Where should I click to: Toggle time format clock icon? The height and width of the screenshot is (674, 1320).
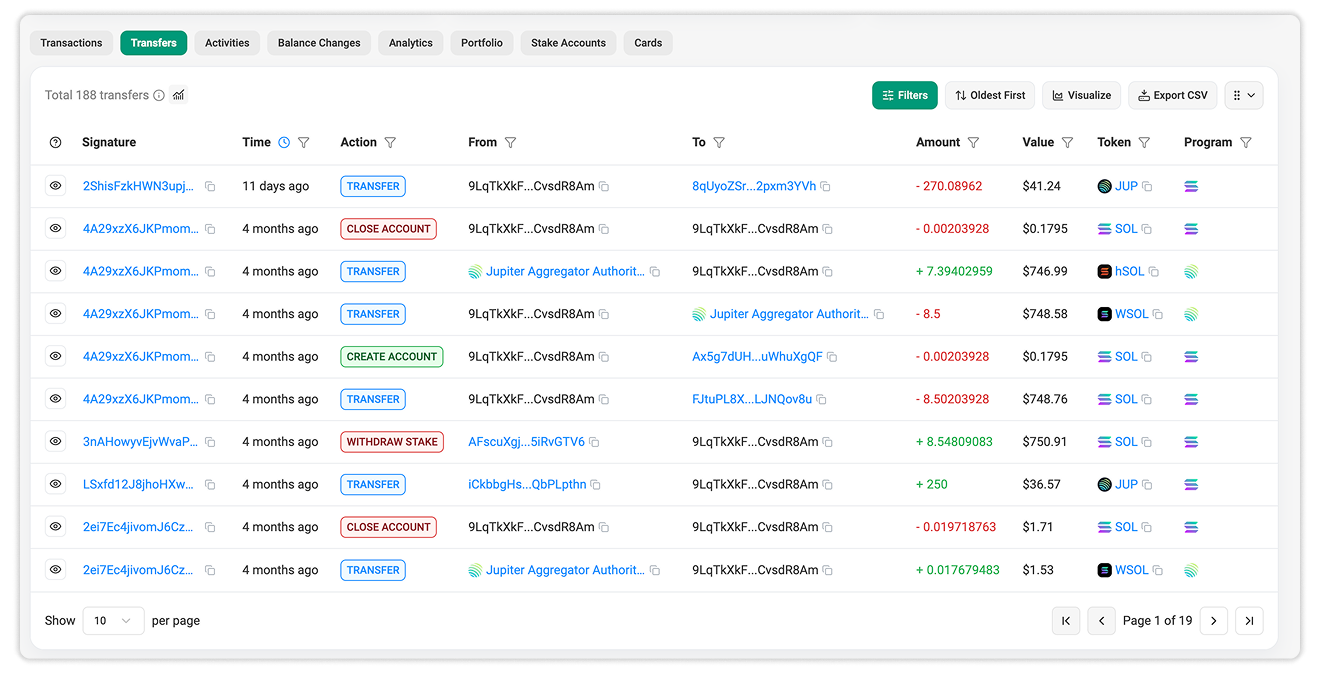[284, 143]
